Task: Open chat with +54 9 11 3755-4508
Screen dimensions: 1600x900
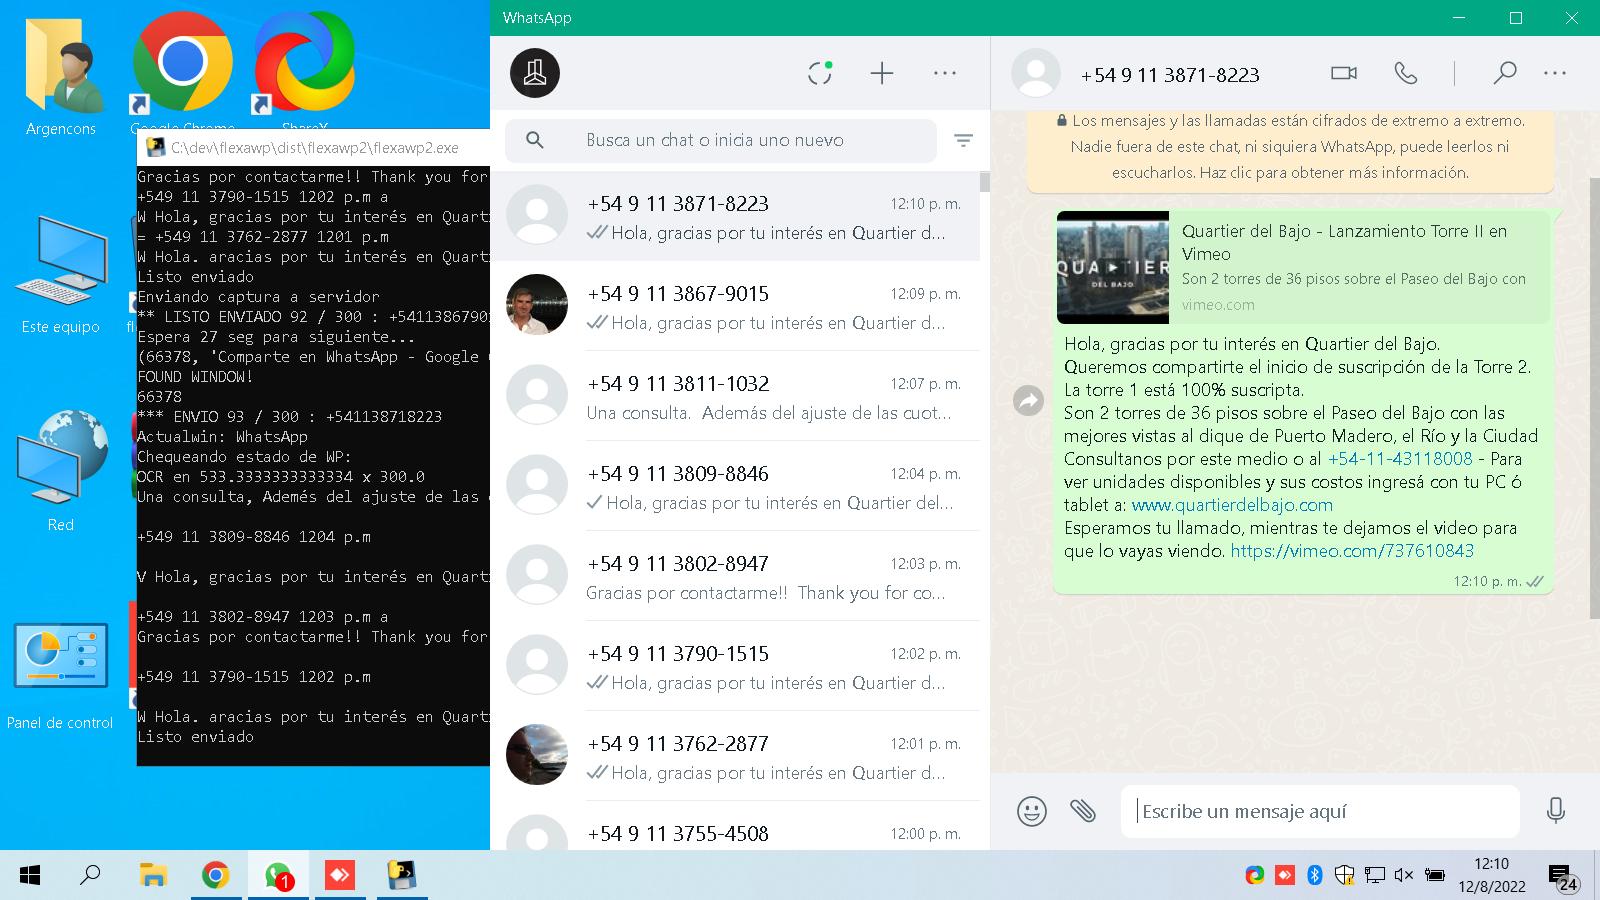Action: [735, 828]
